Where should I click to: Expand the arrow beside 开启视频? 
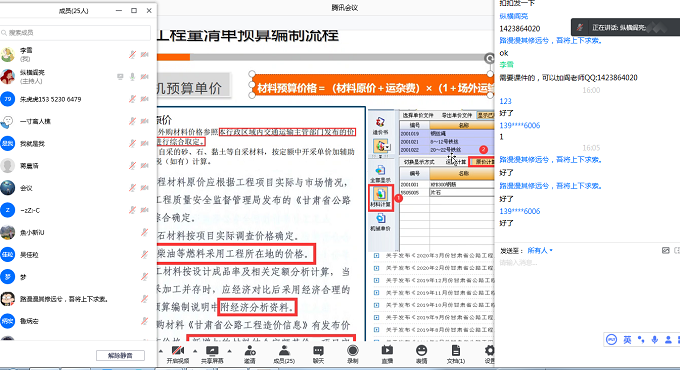(195, 351)
